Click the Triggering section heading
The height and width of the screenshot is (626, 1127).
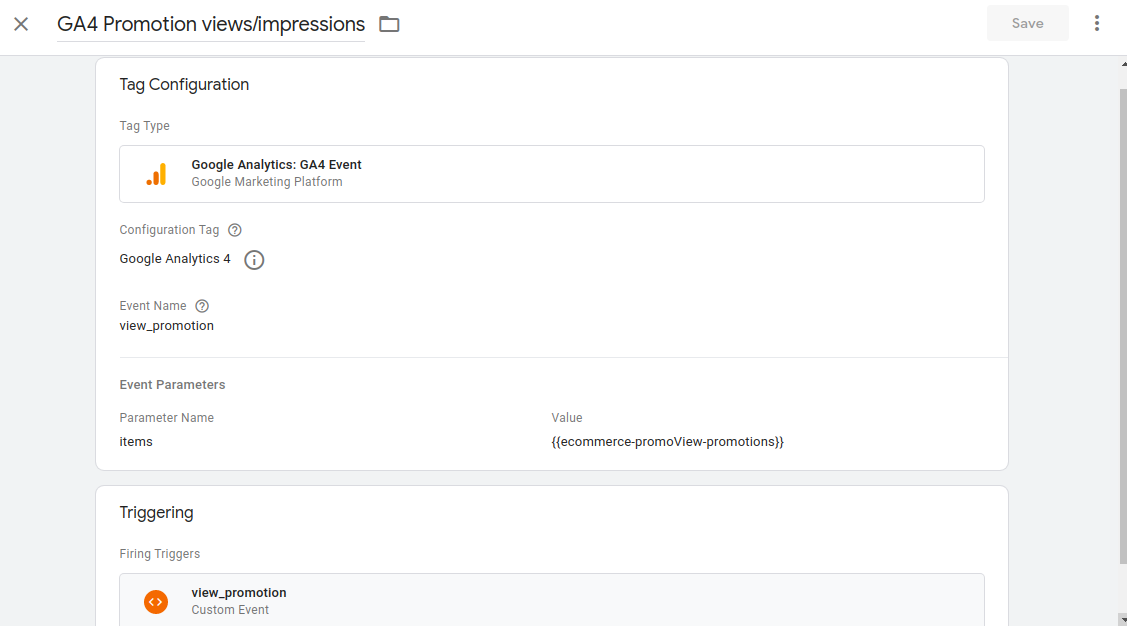pyautogui.click(x=156, y=513)
